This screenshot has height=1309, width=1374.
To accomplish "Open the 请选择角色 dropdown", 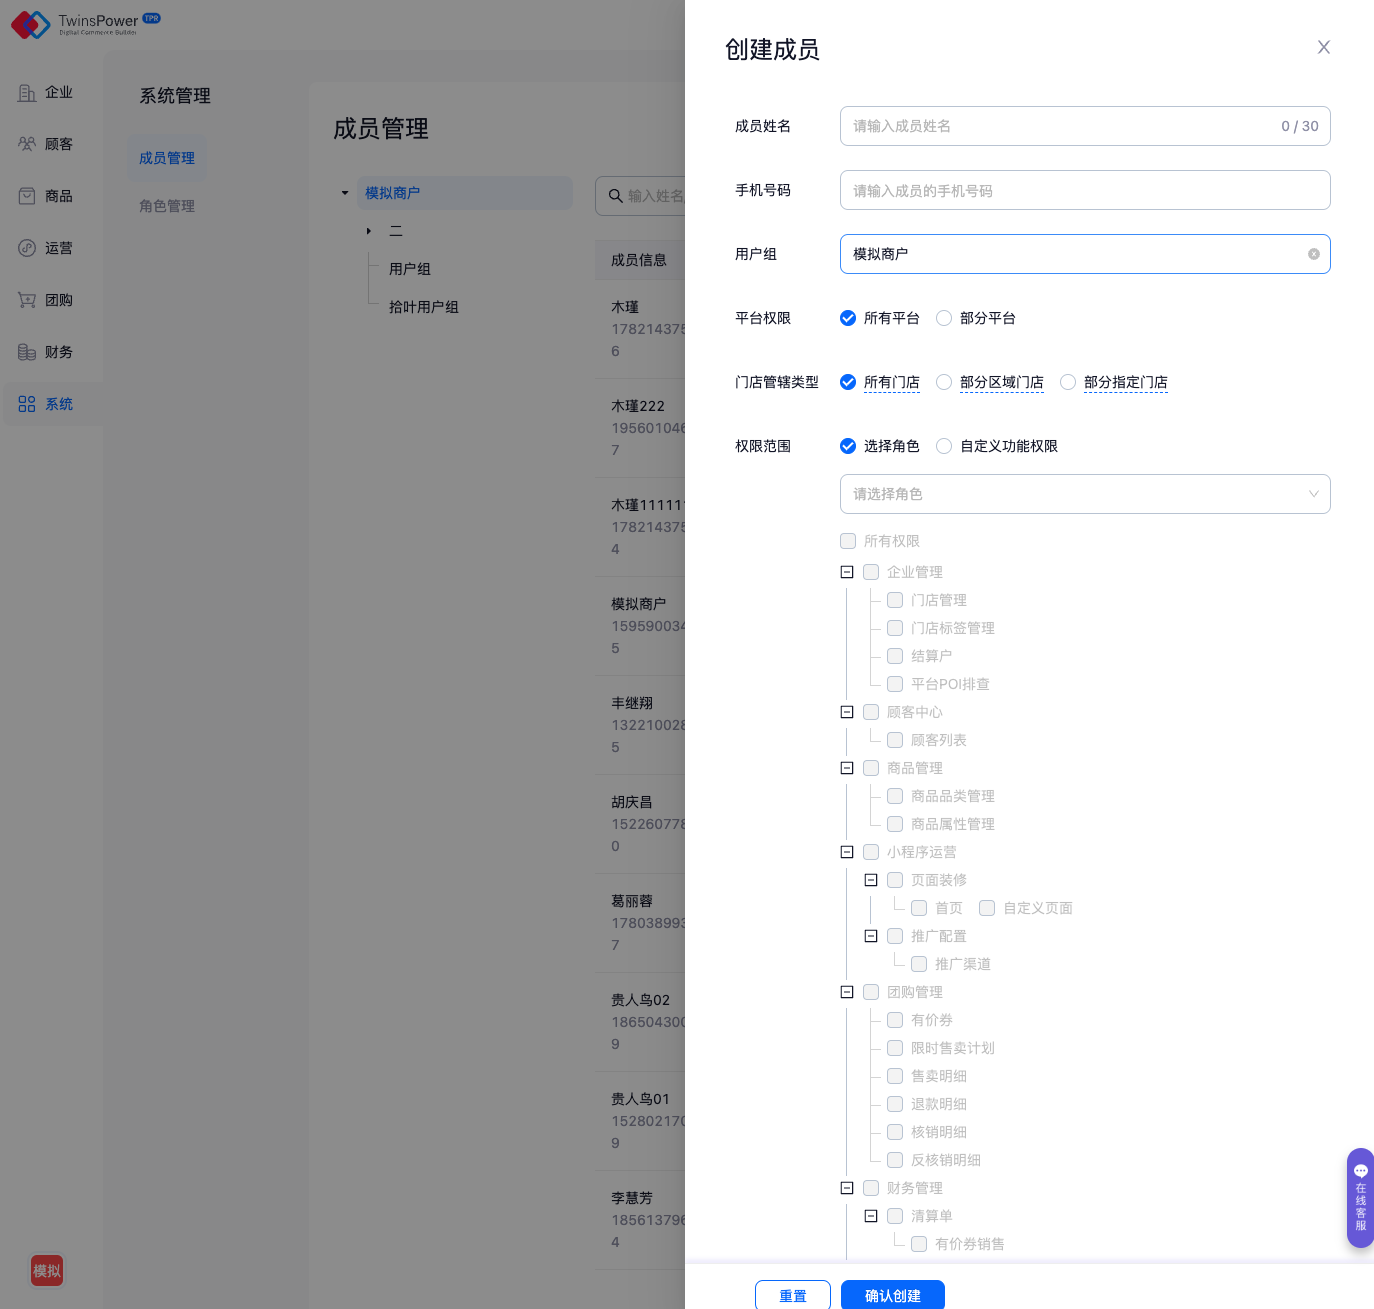I will (1084, 494).
